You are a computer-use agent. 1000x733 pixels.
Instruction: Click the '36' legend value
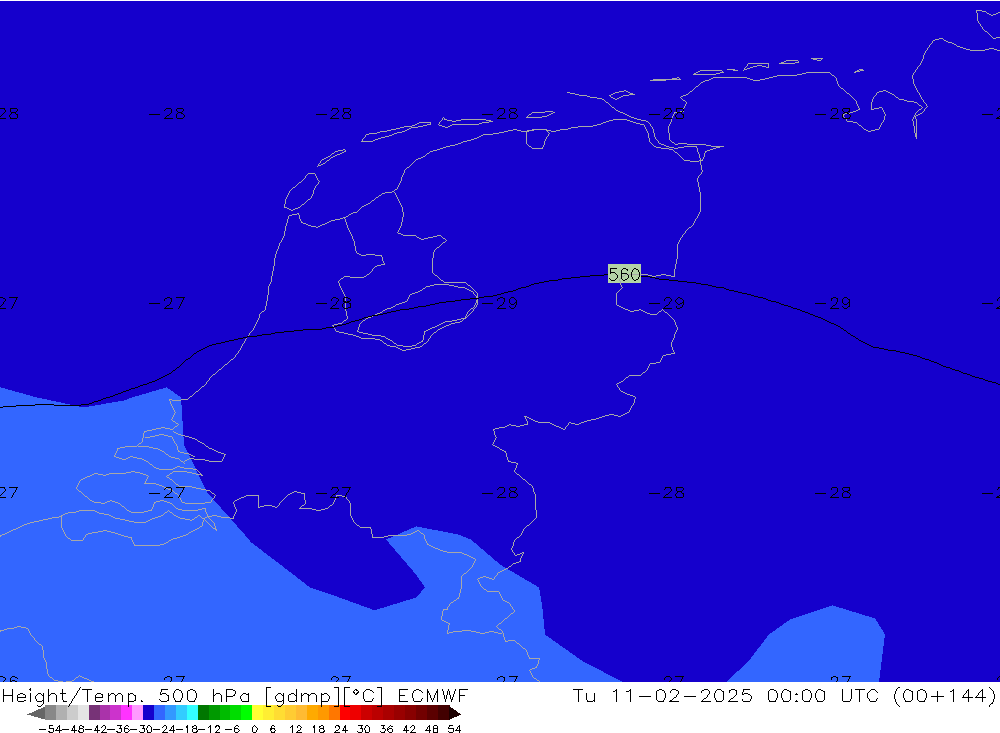(386, 729)
